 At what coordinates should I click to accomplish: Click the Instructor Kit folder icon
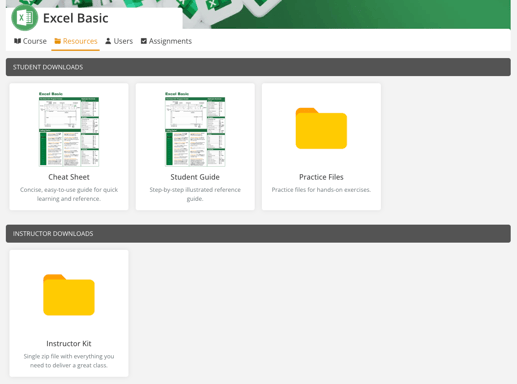pos(69,295)
